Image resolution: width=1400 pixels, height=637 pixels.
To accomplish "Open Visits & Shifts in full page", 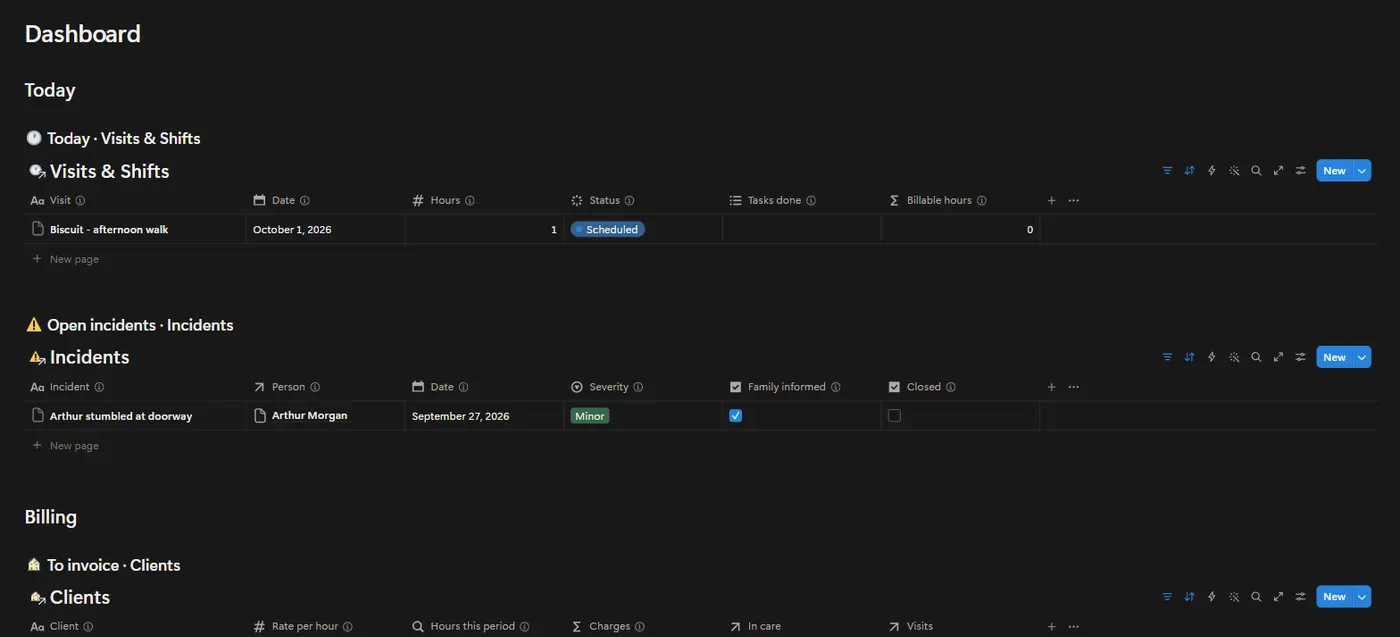I will [x=1278, y=171].
